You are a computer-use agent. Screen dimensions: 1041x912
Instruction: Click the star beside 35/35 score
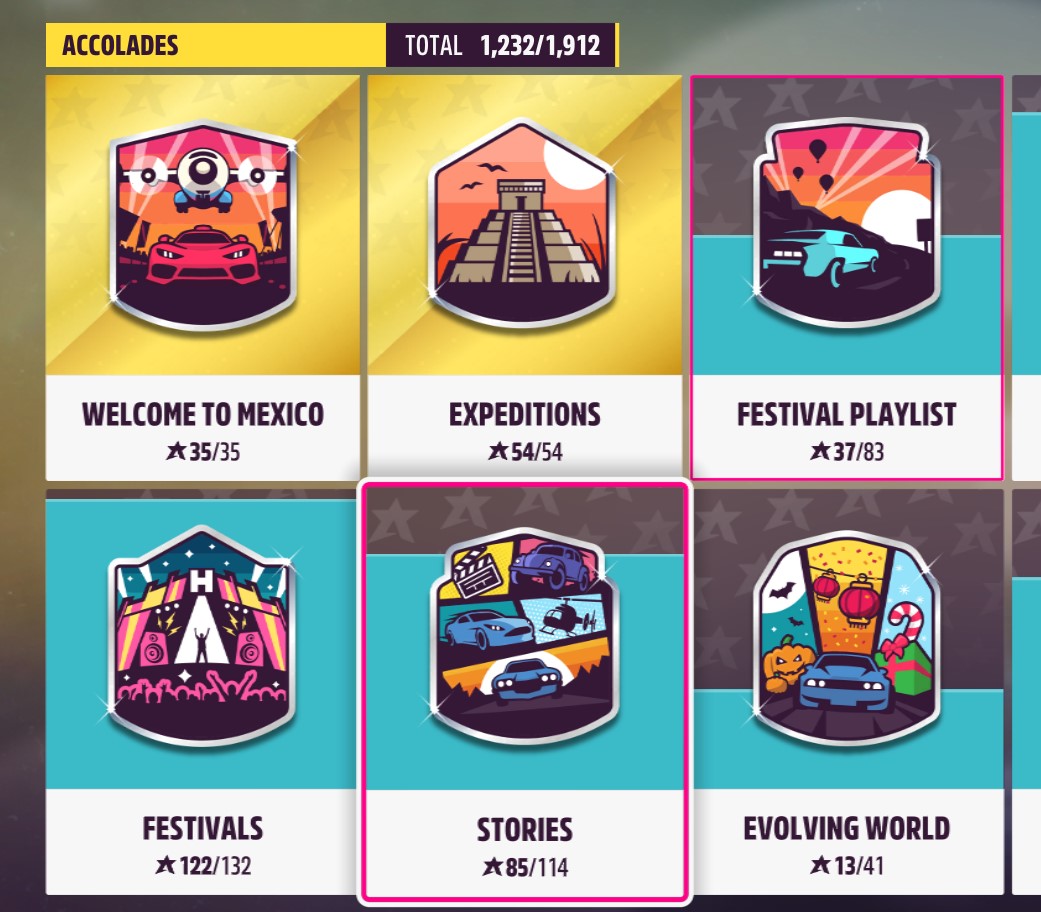coord(176,451)
